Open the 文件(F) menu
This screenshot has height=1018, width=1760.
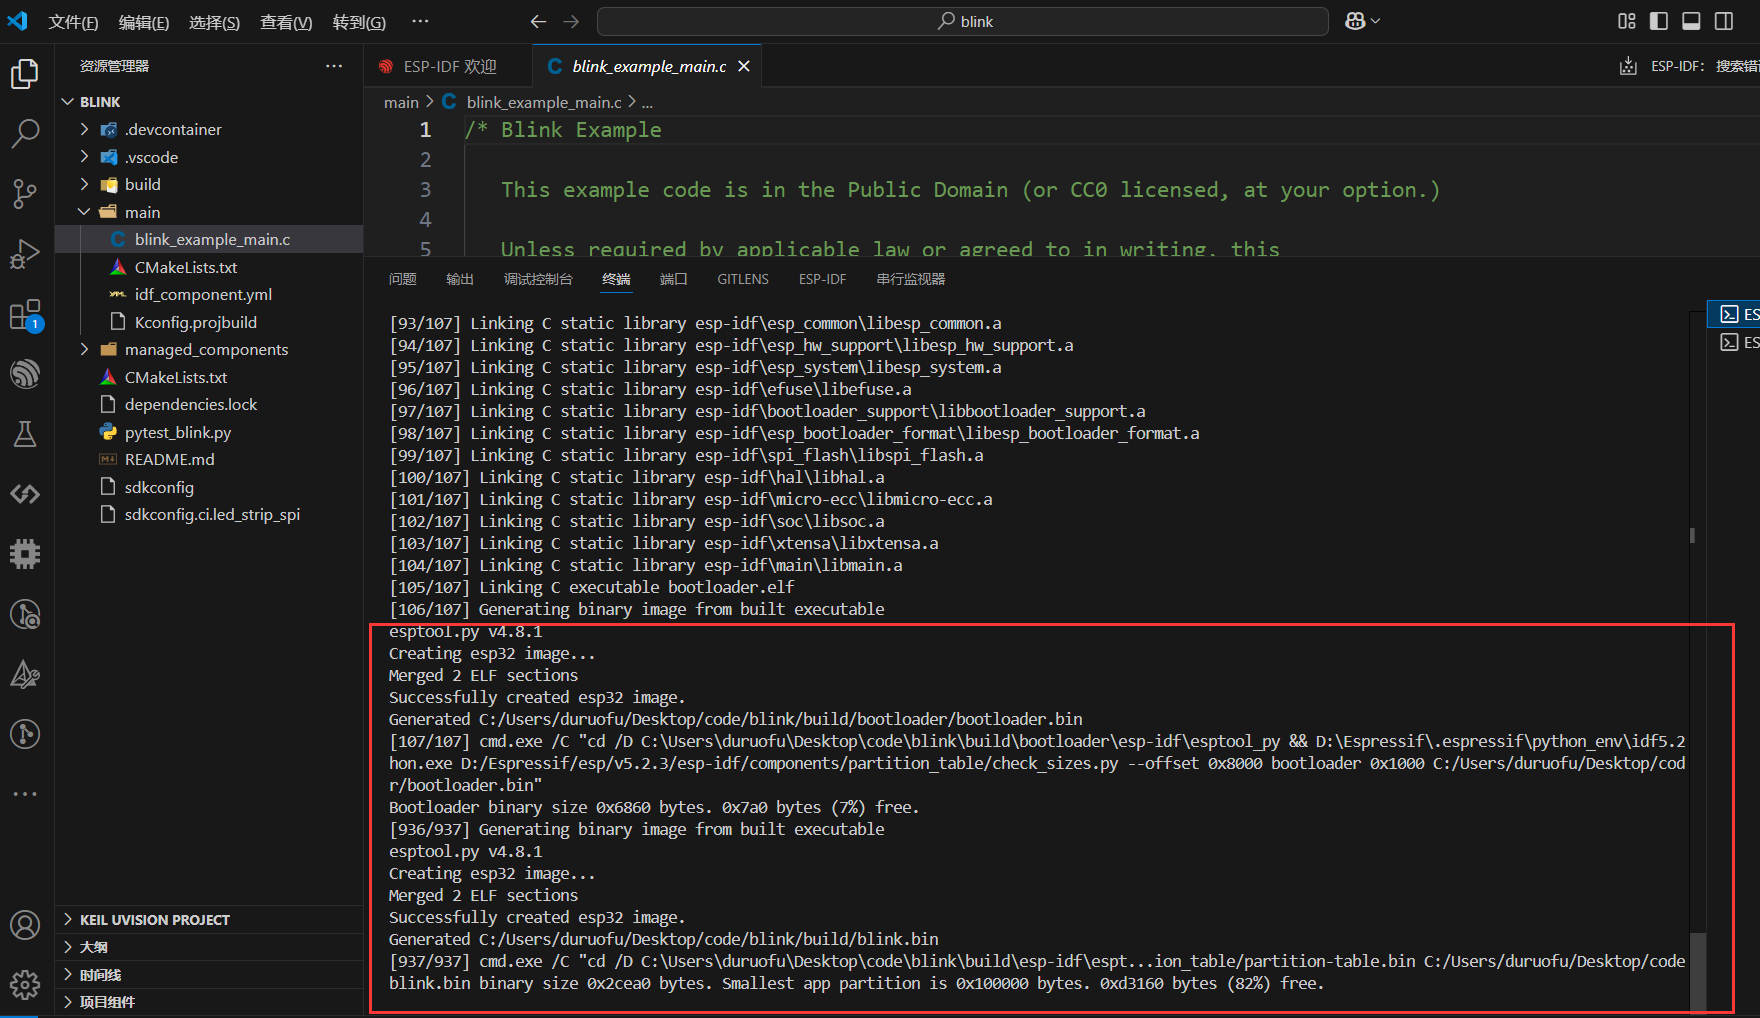click(73, 22)
